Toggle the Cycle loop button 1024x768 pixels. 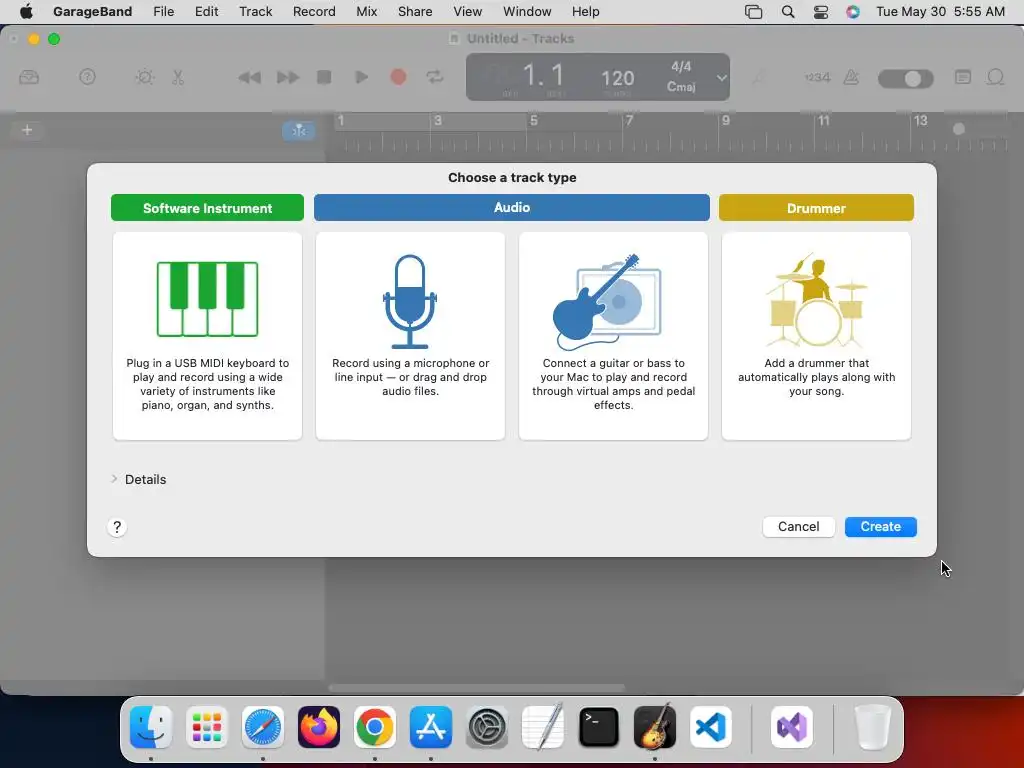(435, 77)
